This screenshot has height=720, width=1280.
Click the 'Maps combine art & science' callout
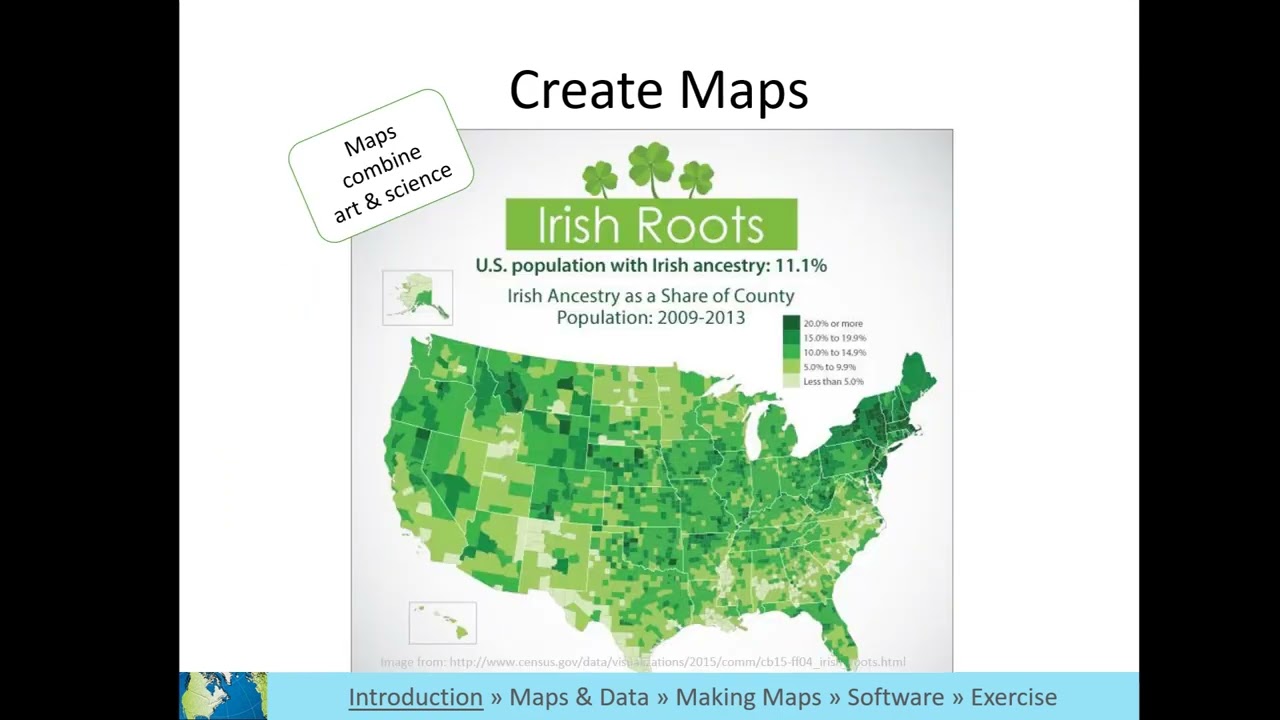point(381,166)
